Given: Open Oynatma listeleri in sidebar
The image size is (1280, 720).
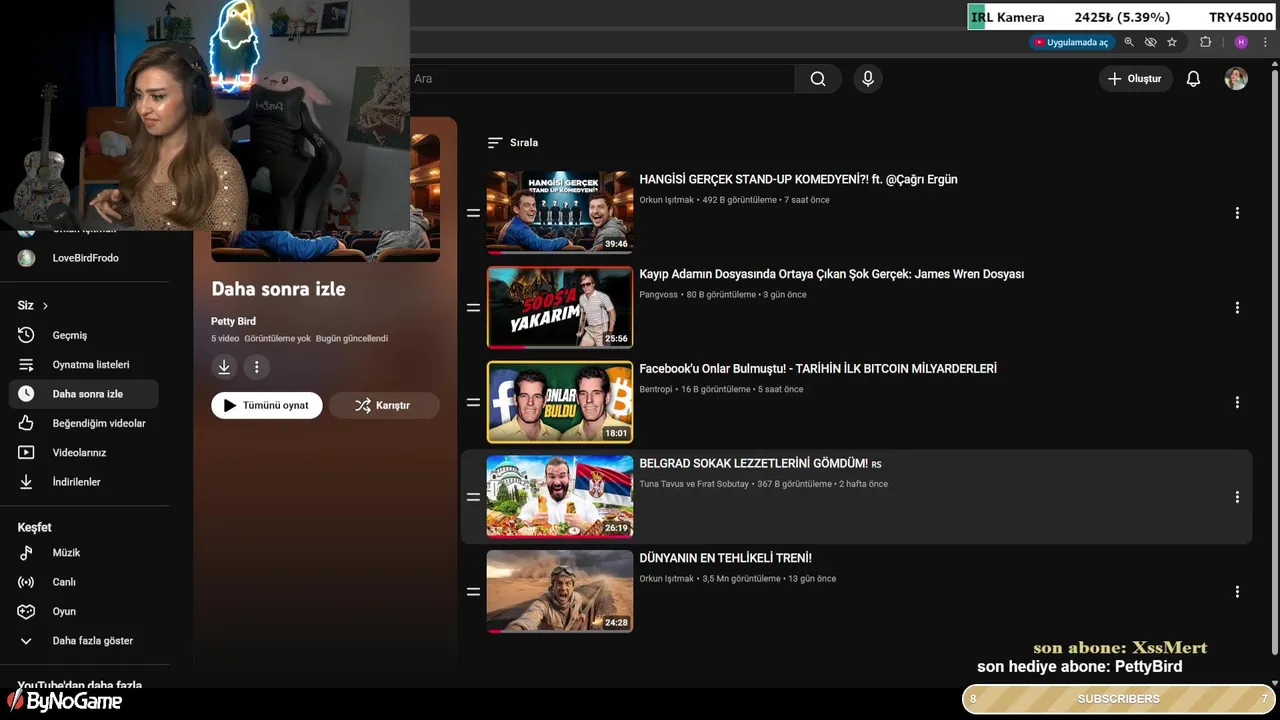Looking at the screenshot, I should point(83,365).
